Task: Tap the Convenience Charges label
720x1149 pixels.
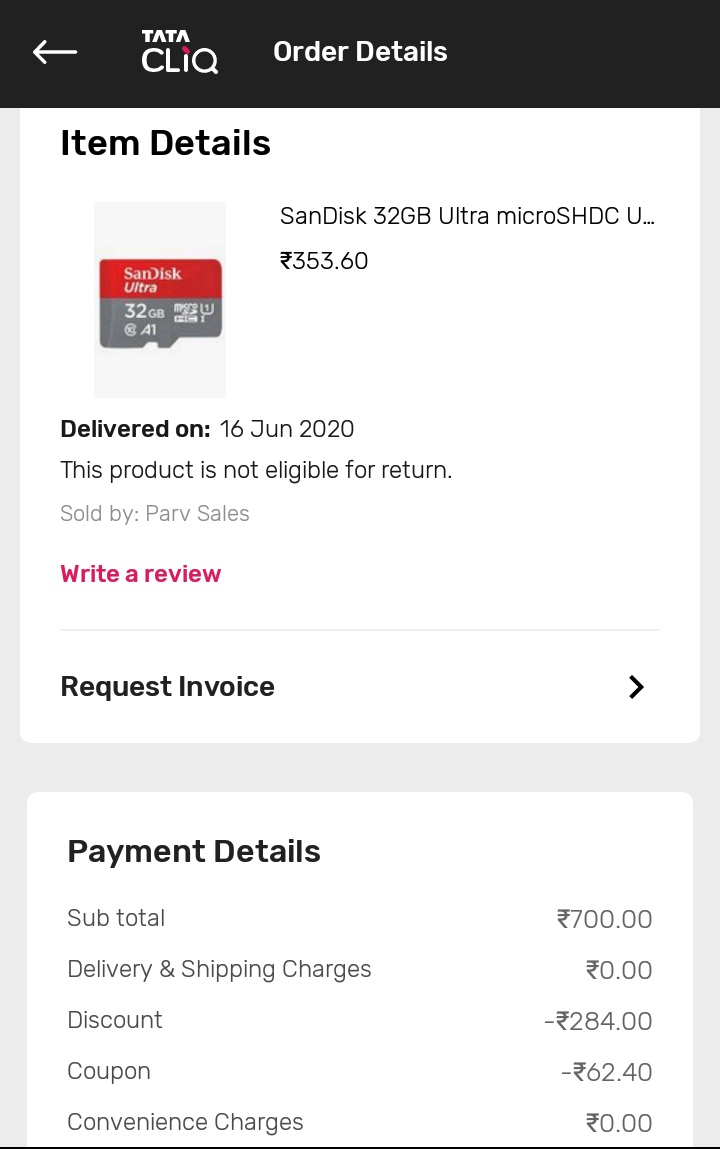Action: click(185, 1122)
